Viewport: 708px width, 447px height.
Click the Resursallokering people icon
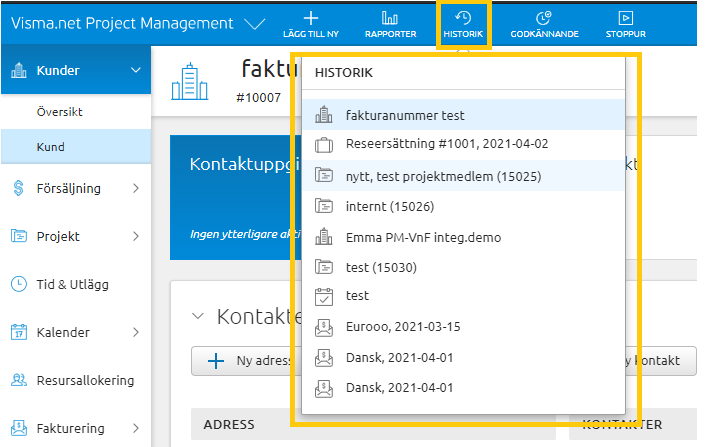pos(19,380)
